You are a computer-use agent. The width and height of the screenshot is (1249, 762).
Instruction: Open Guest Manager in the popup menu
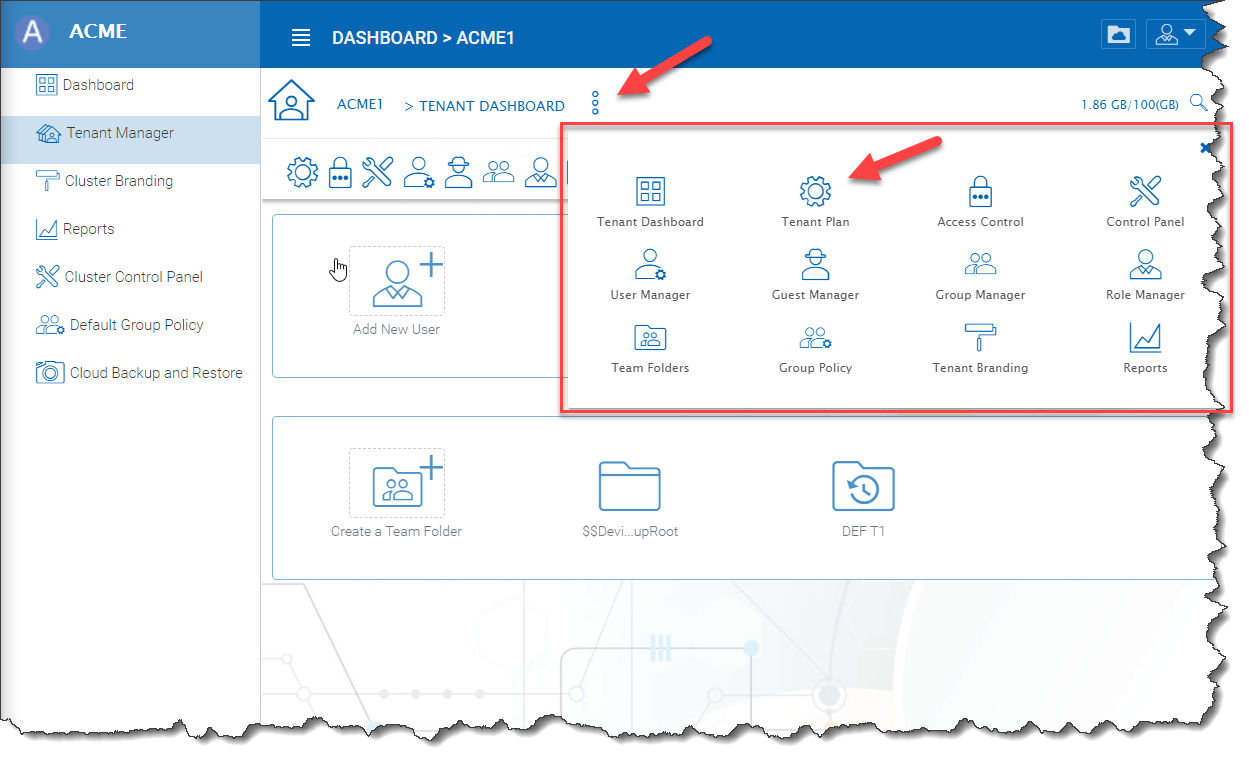coord(815,276)
